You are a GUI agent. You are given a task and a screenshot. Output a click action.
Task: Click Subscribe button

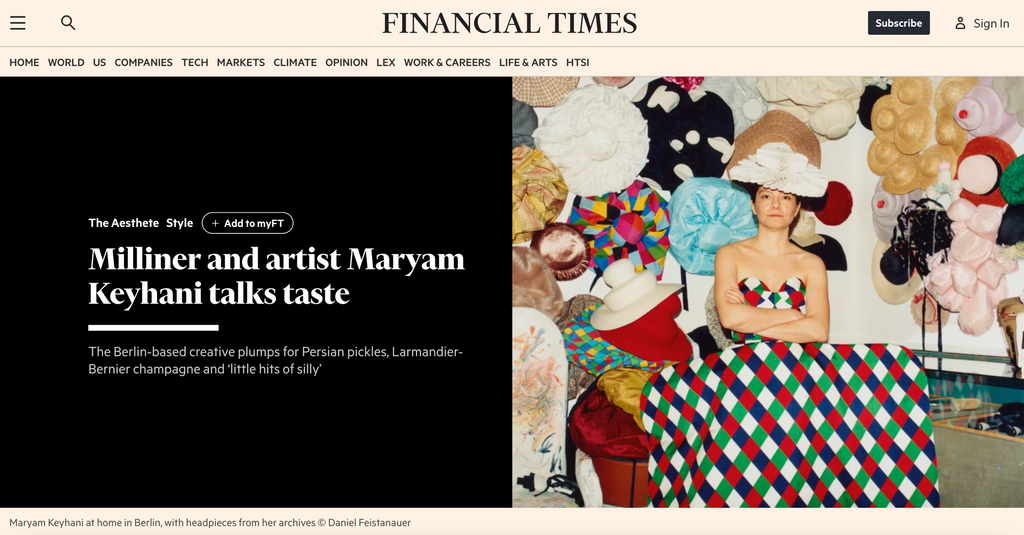[899, 23]
